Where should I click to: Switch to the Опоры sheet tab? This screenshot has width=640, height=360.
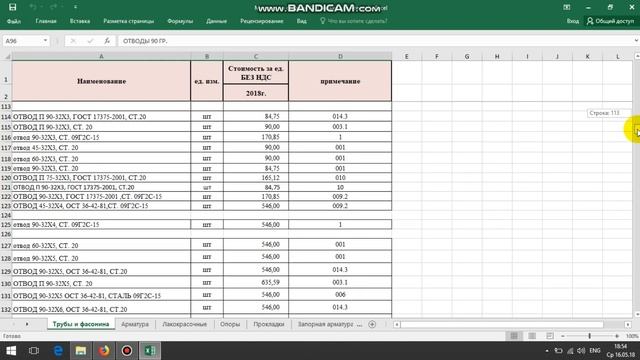[x=230, y=324]
